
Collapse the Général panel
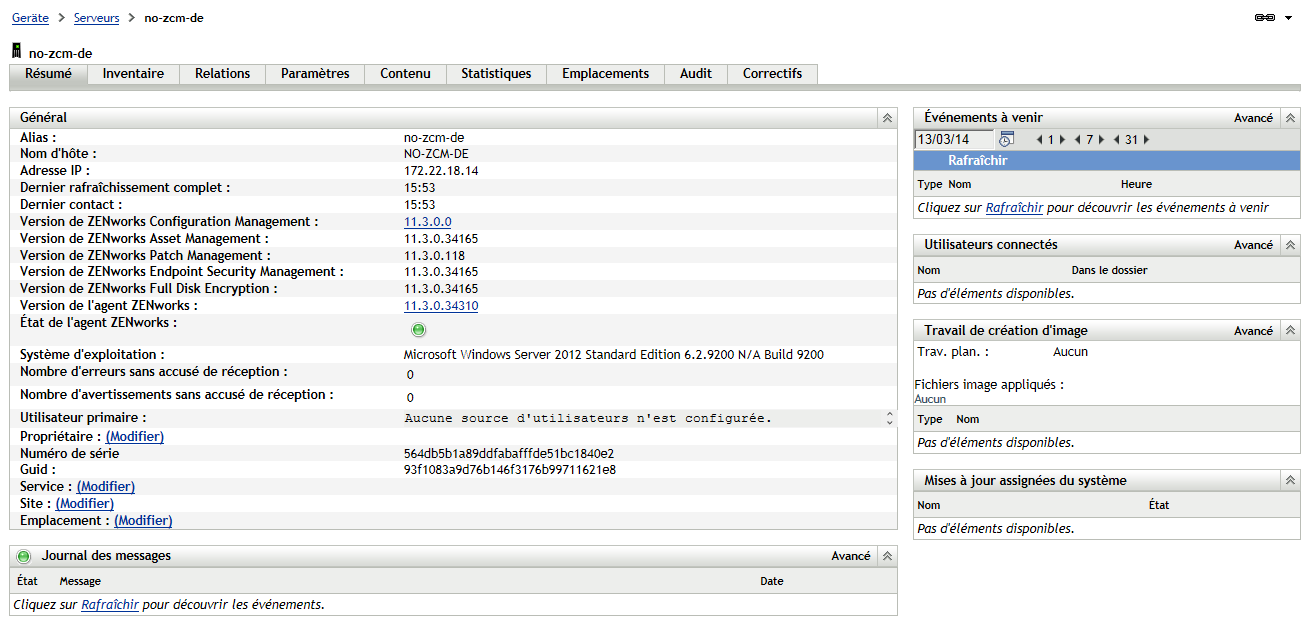point(887,118)
